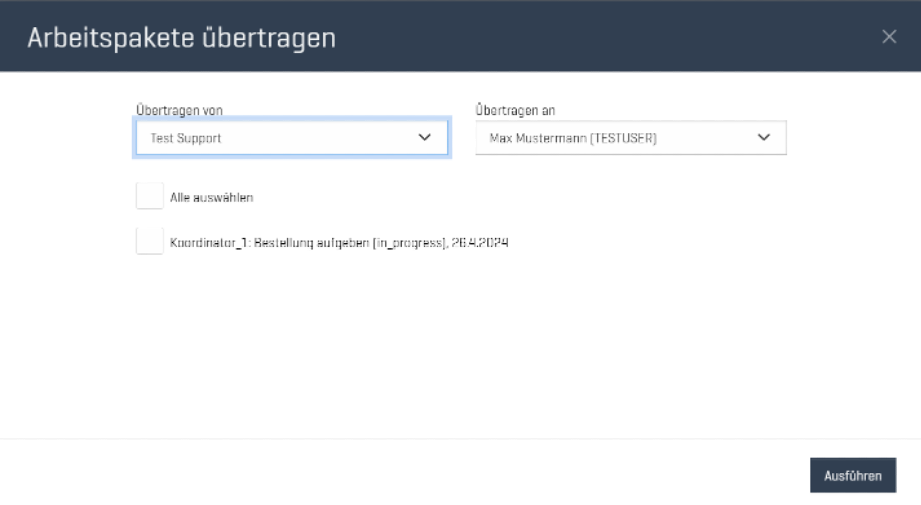Click the Test Support selected value text
Screen dimensions: 921x505
click(x=186, y=138)
